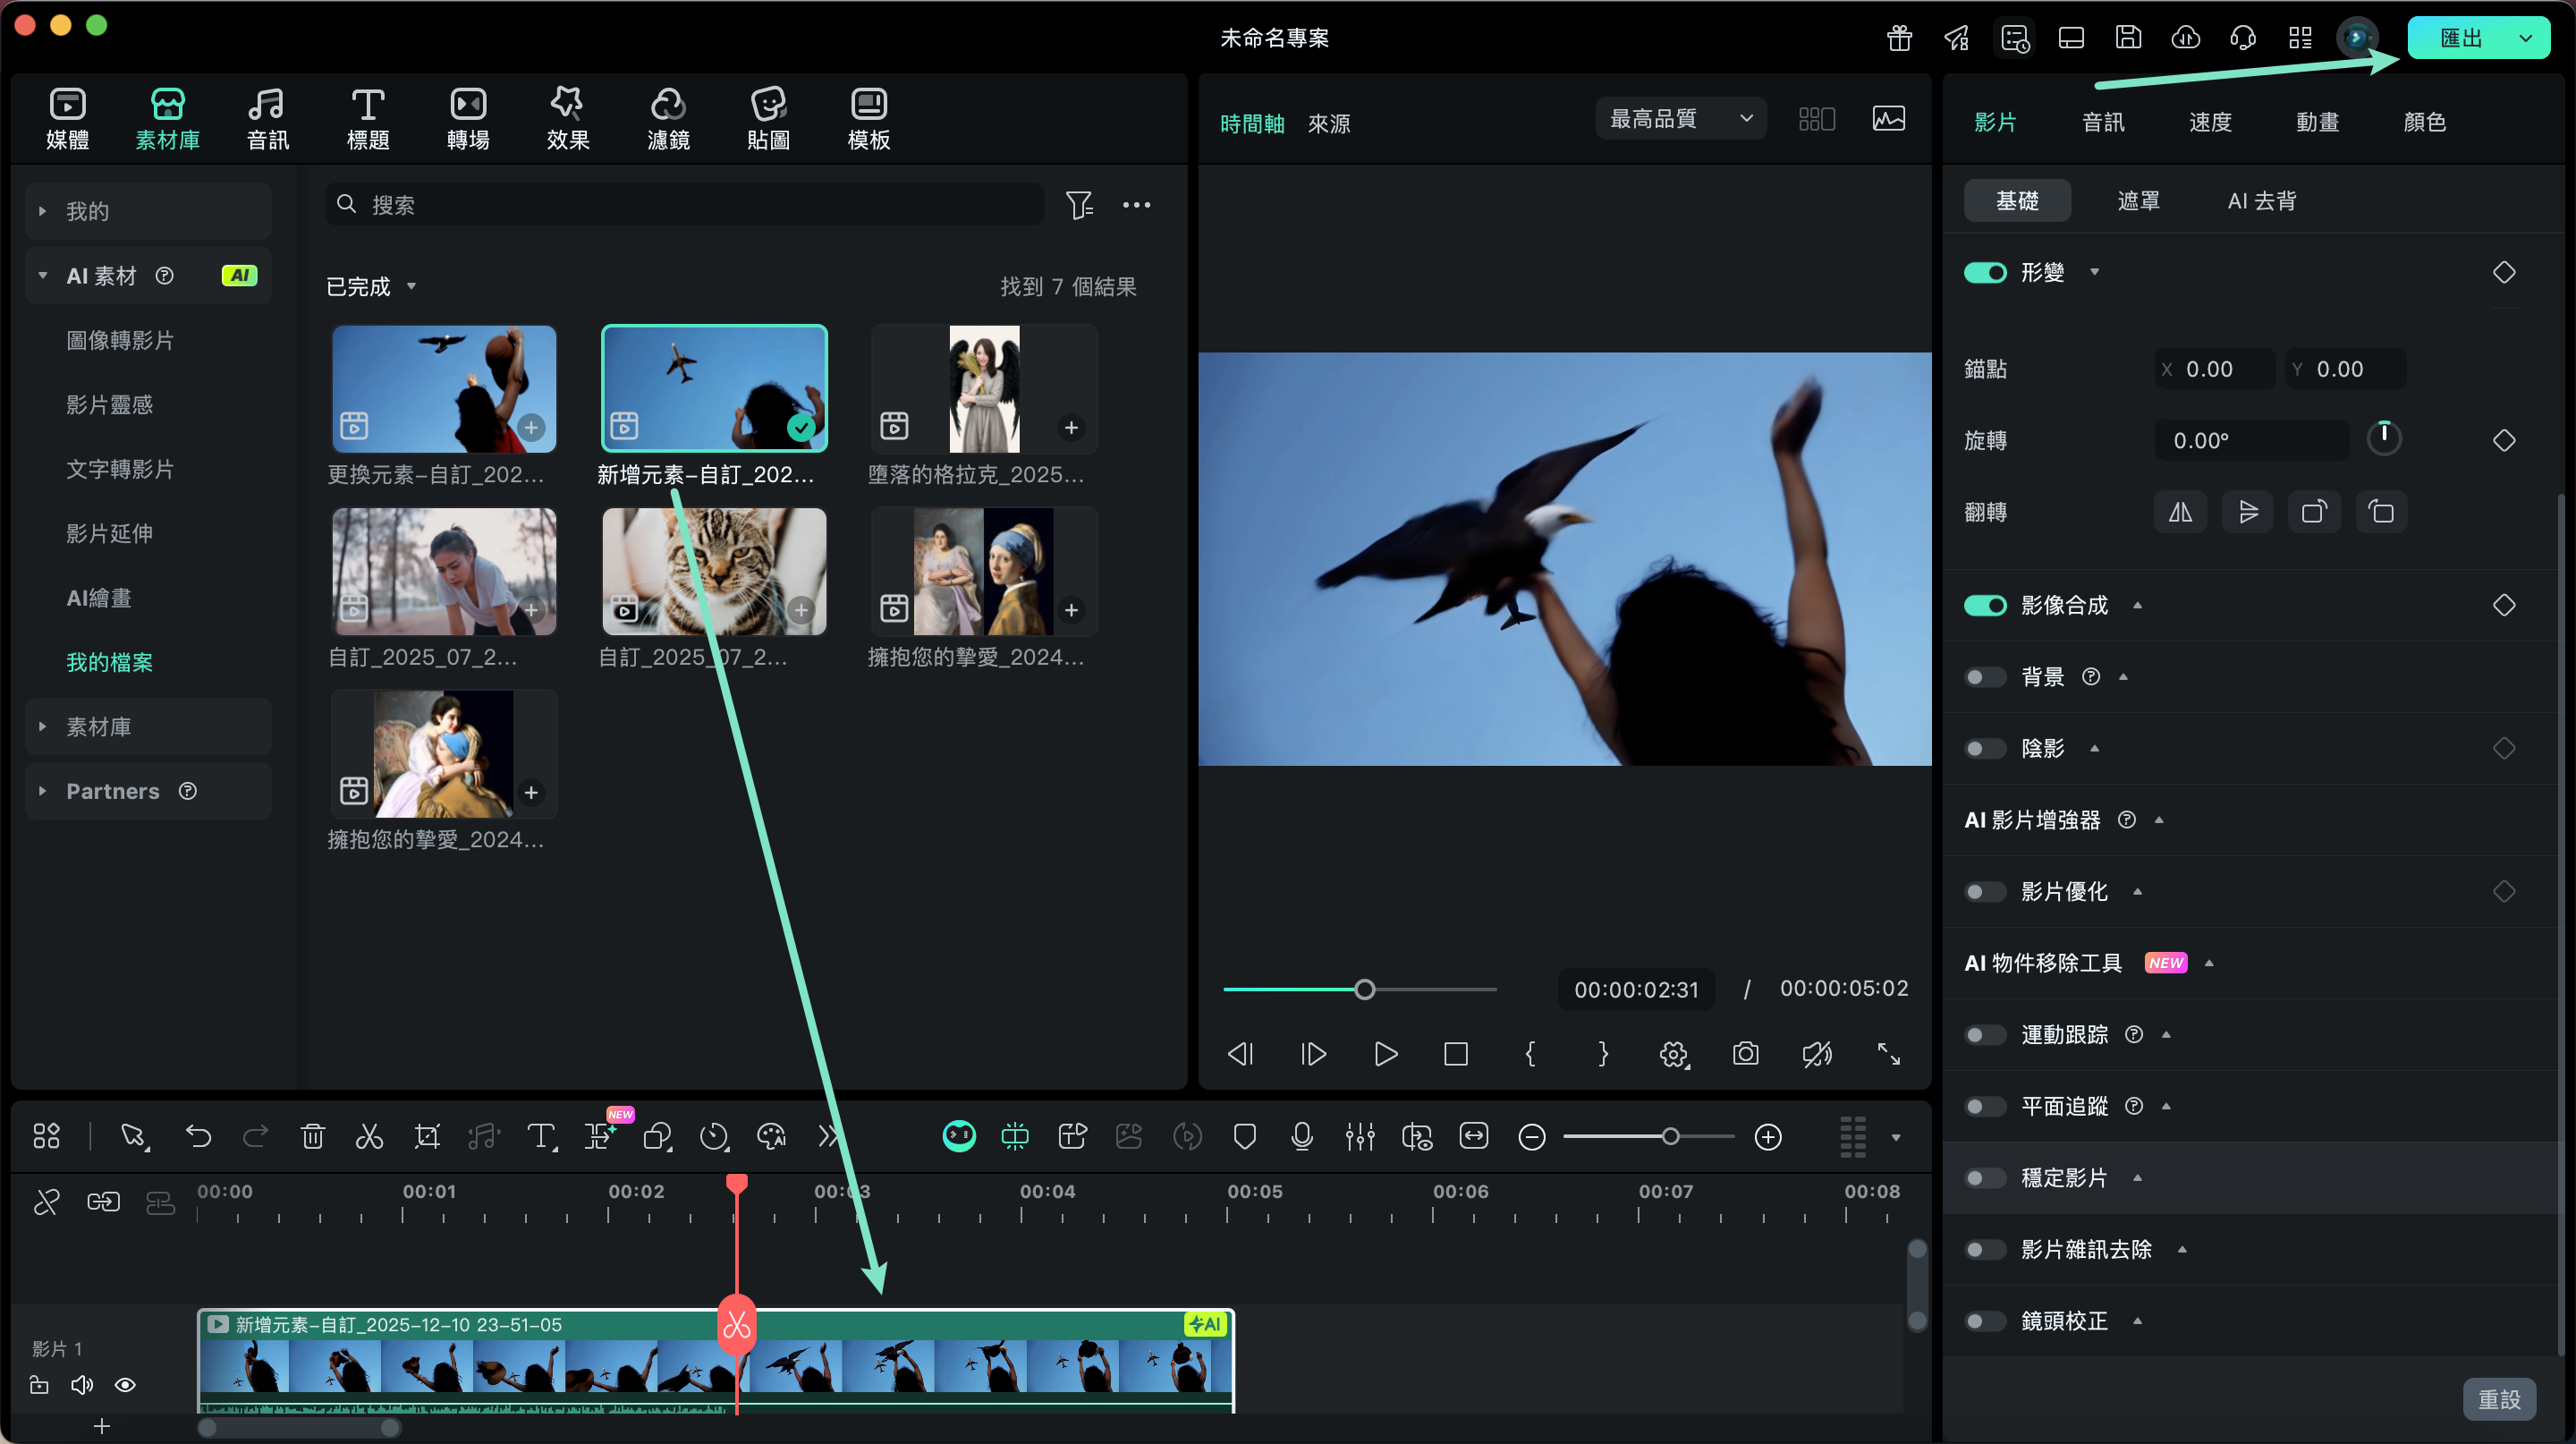Click the 匯出 export button
The height and width of the screenshot is (1444, 2576).
(x=2461, y=38)
